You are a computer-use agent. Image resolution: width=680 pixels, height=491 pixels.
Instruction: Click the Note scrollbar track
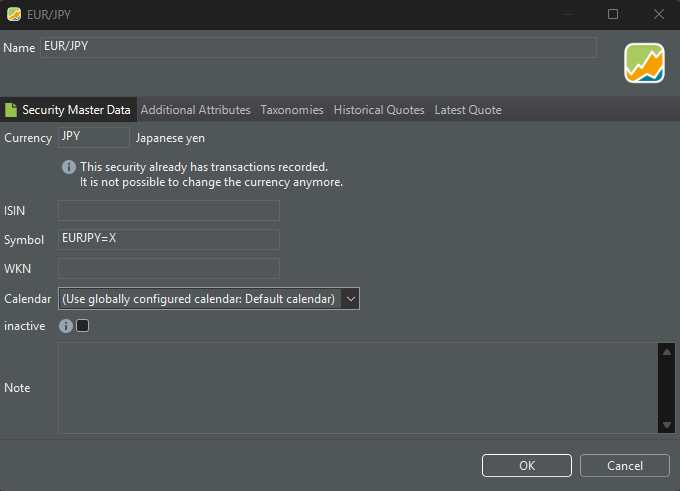(667, 388)
